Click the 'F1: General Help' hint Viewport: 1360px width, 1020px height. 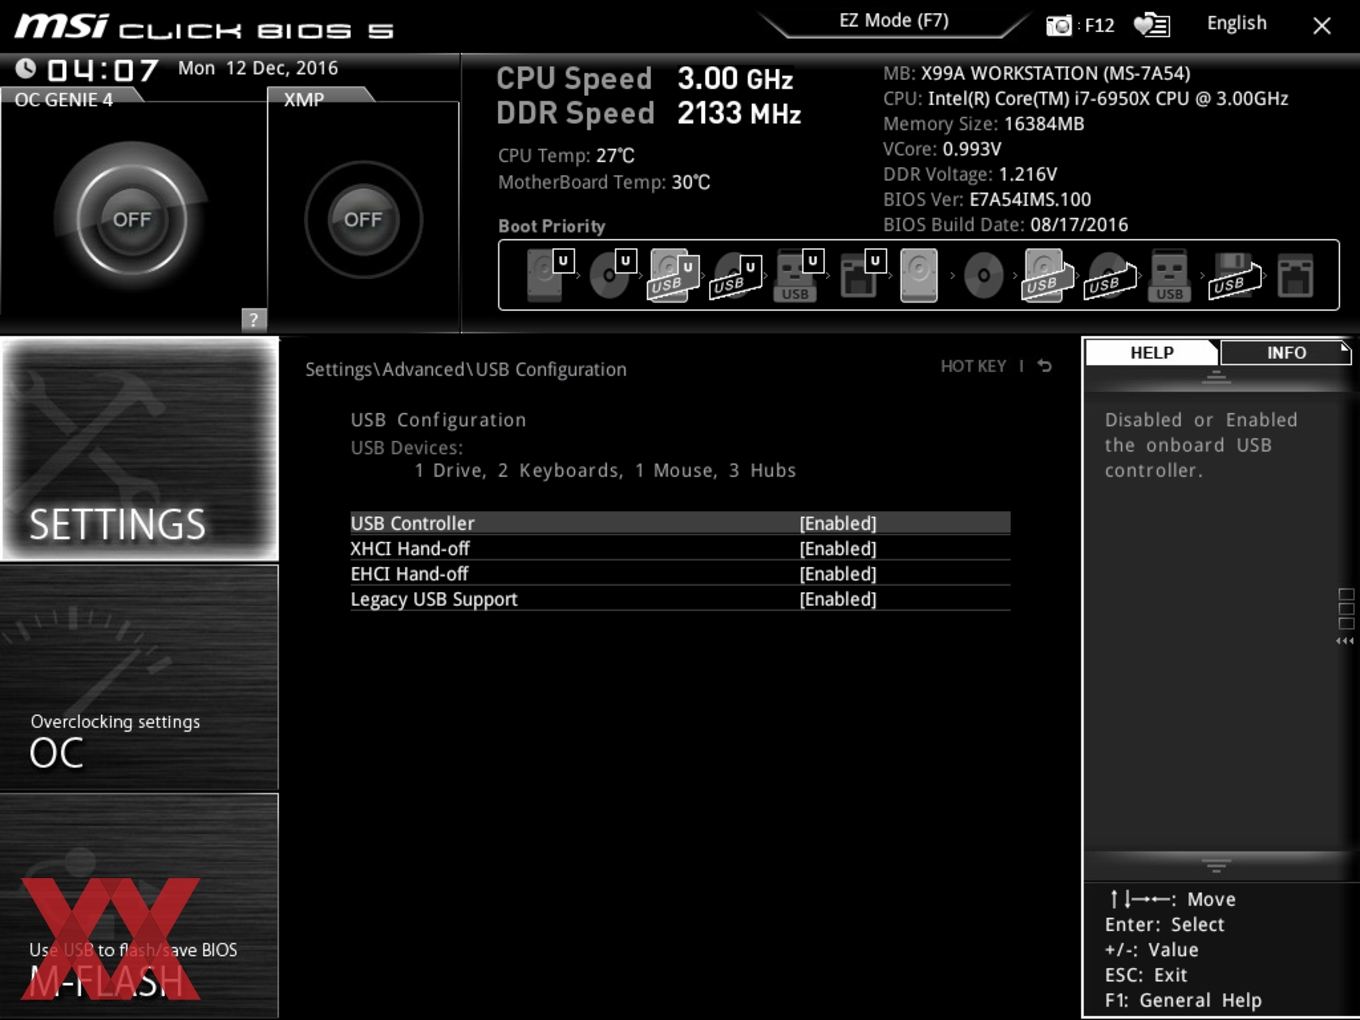1183,1000
